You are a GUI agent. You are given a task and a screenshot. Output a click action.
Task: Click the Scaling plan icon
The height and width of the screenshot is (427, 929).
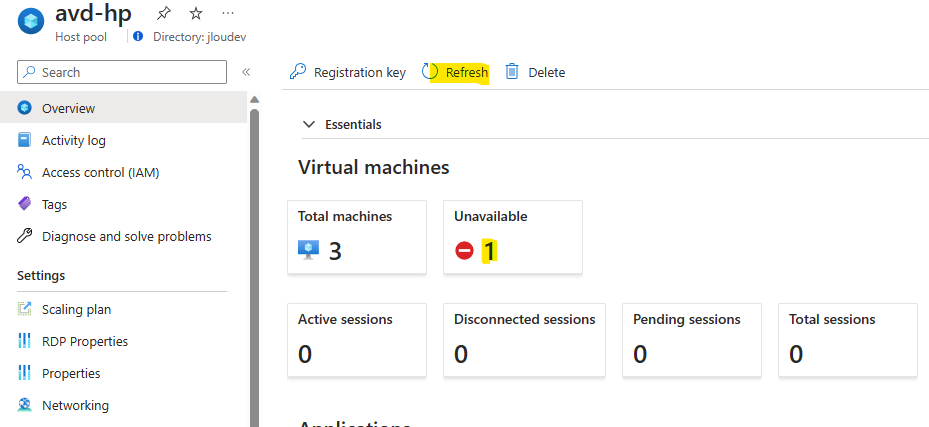[24, 309]
